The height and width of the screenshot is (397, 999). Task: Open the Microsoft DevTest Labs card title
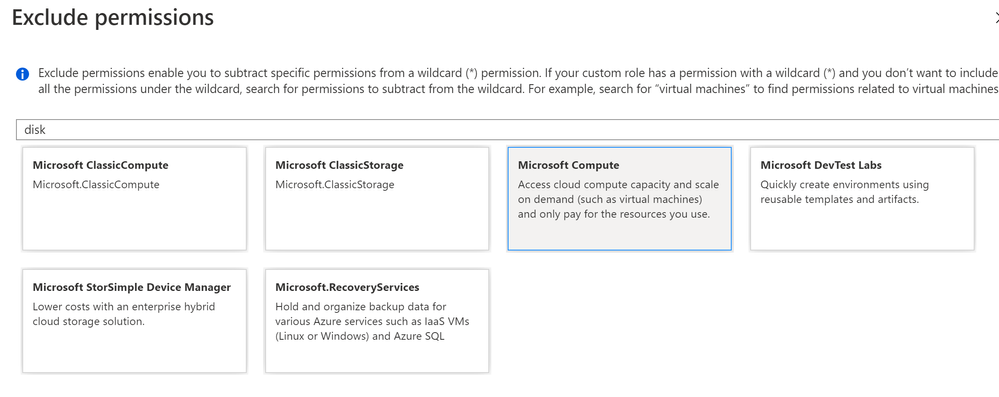click(821, 165)
